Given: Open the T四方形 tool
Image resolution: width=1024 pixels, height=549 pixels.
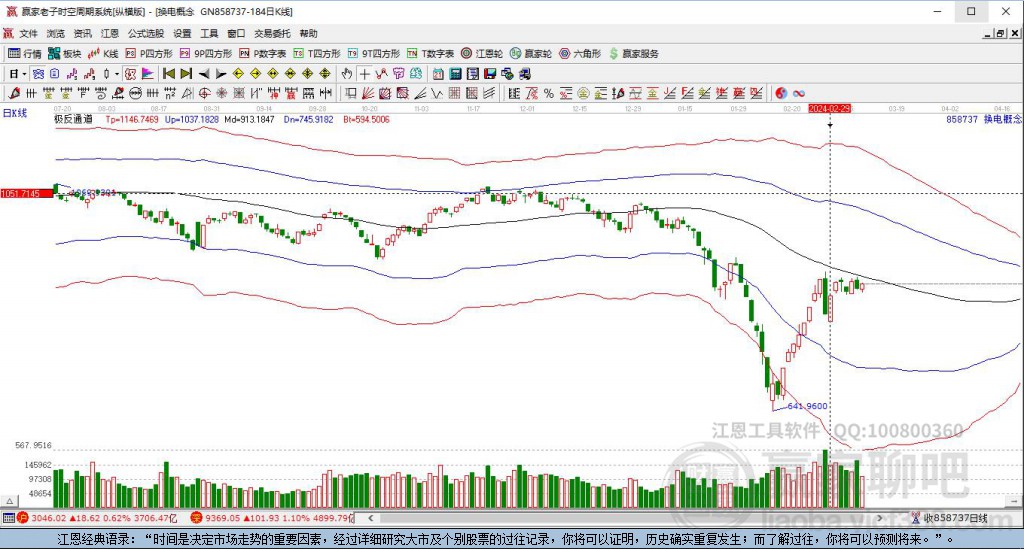Looking at the screenshot, I should [317, 54].
